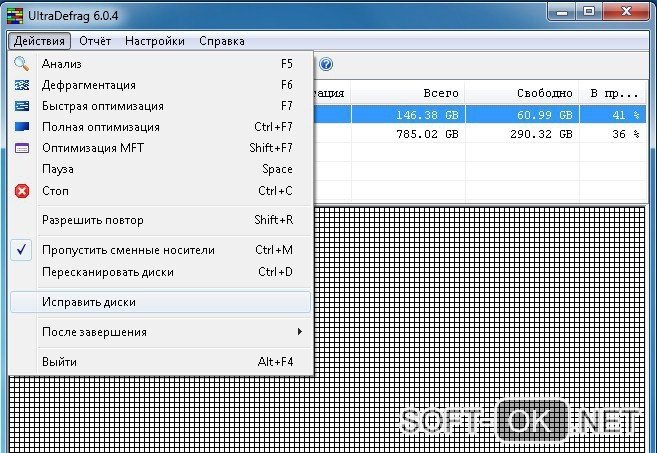657x453 pixels.
Task: Click the blue help question-mark toolbar icon
Action: click(326, 64)
